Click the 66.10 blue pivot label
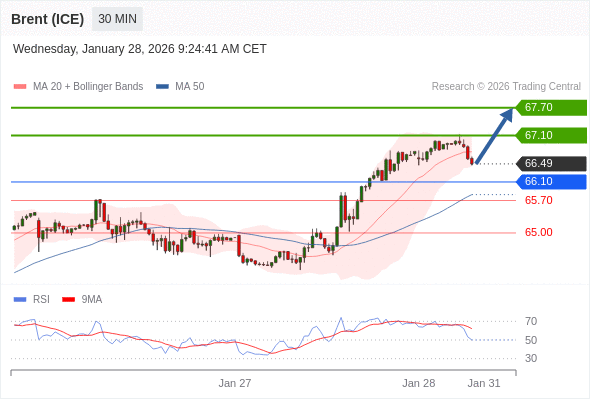 click(551, 182)
